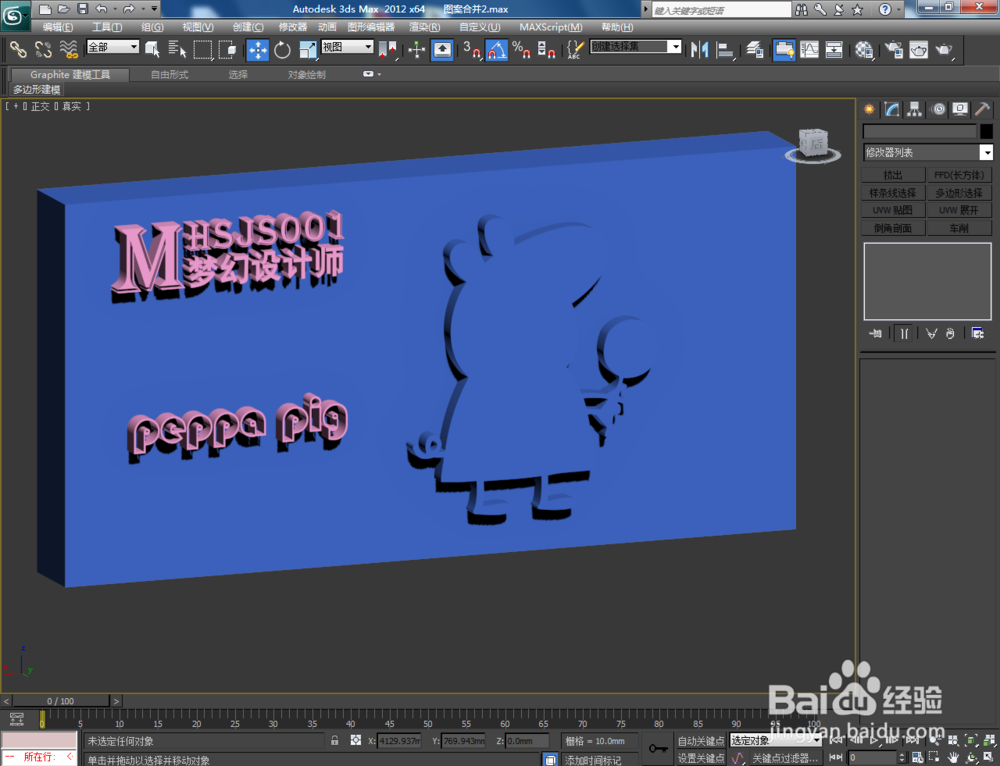1000x766 pixels.
Task: Activate the Select and Rotate tool
Action: [x=283, y=49]
